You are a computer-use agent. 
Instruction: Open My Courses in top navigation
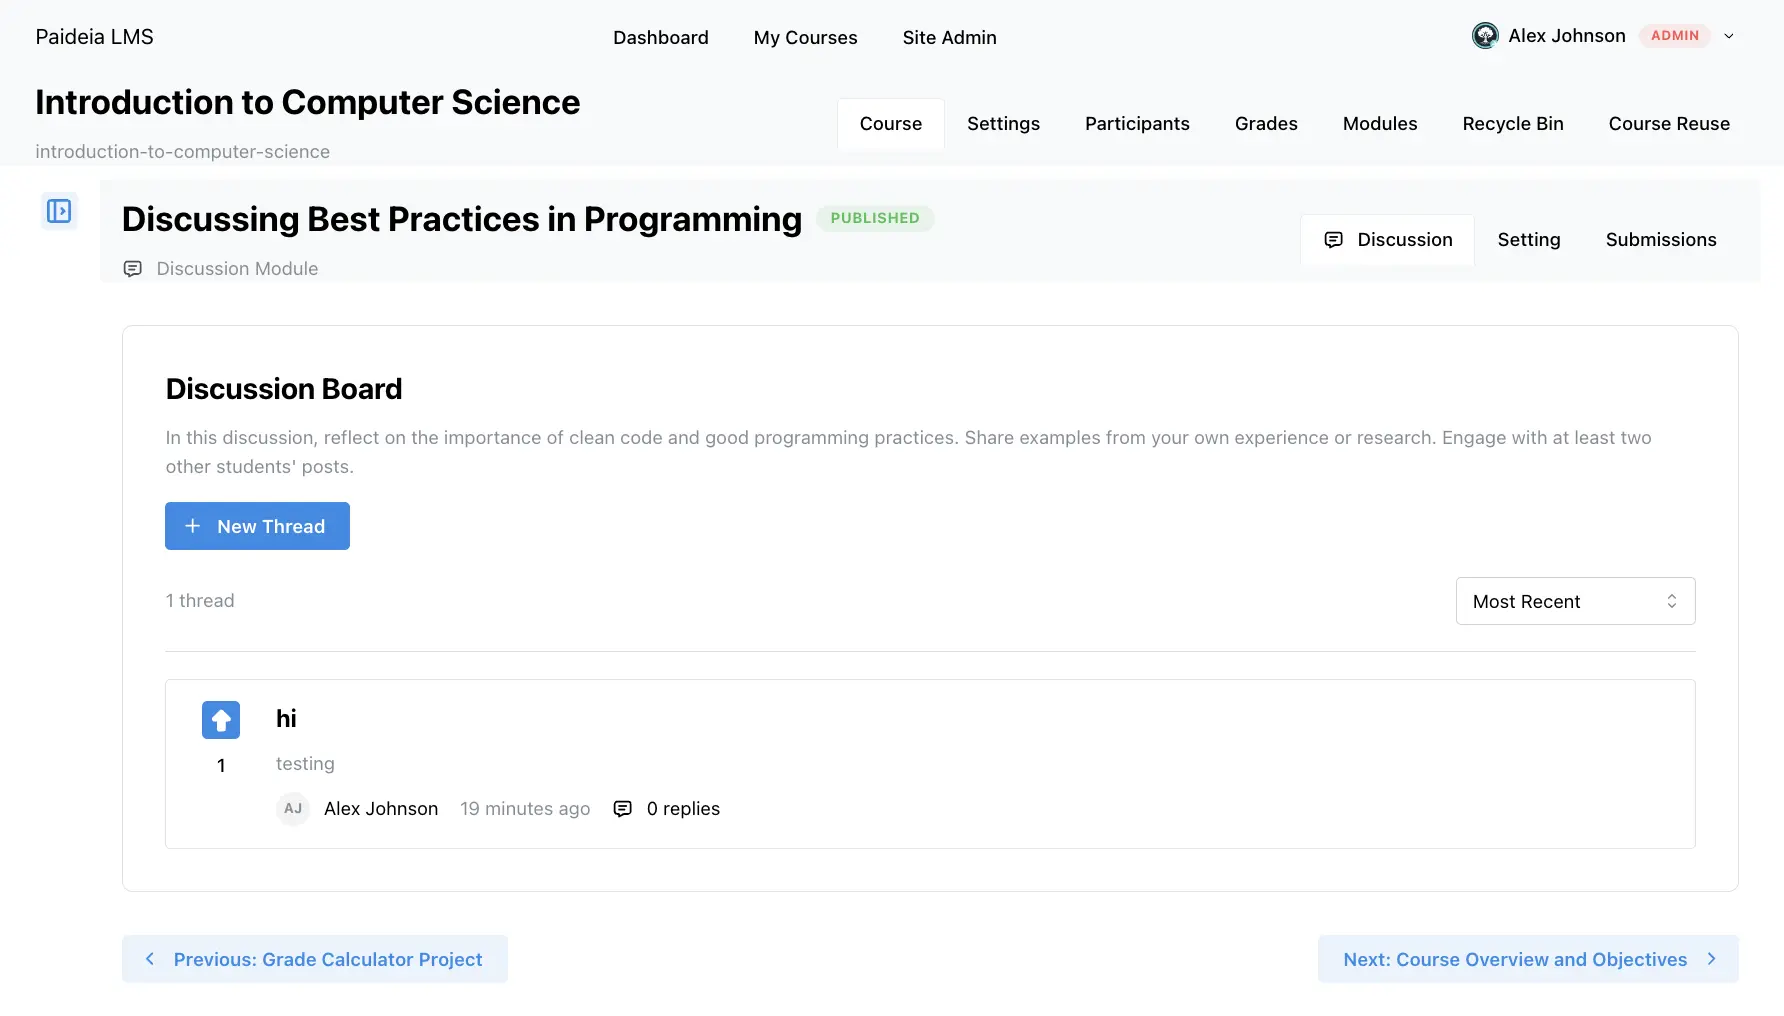(805, 38)
